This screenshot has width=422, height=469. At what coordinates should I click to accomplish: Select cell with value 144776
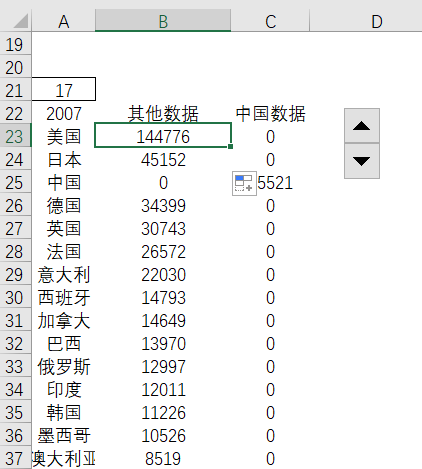click(163, 135)
